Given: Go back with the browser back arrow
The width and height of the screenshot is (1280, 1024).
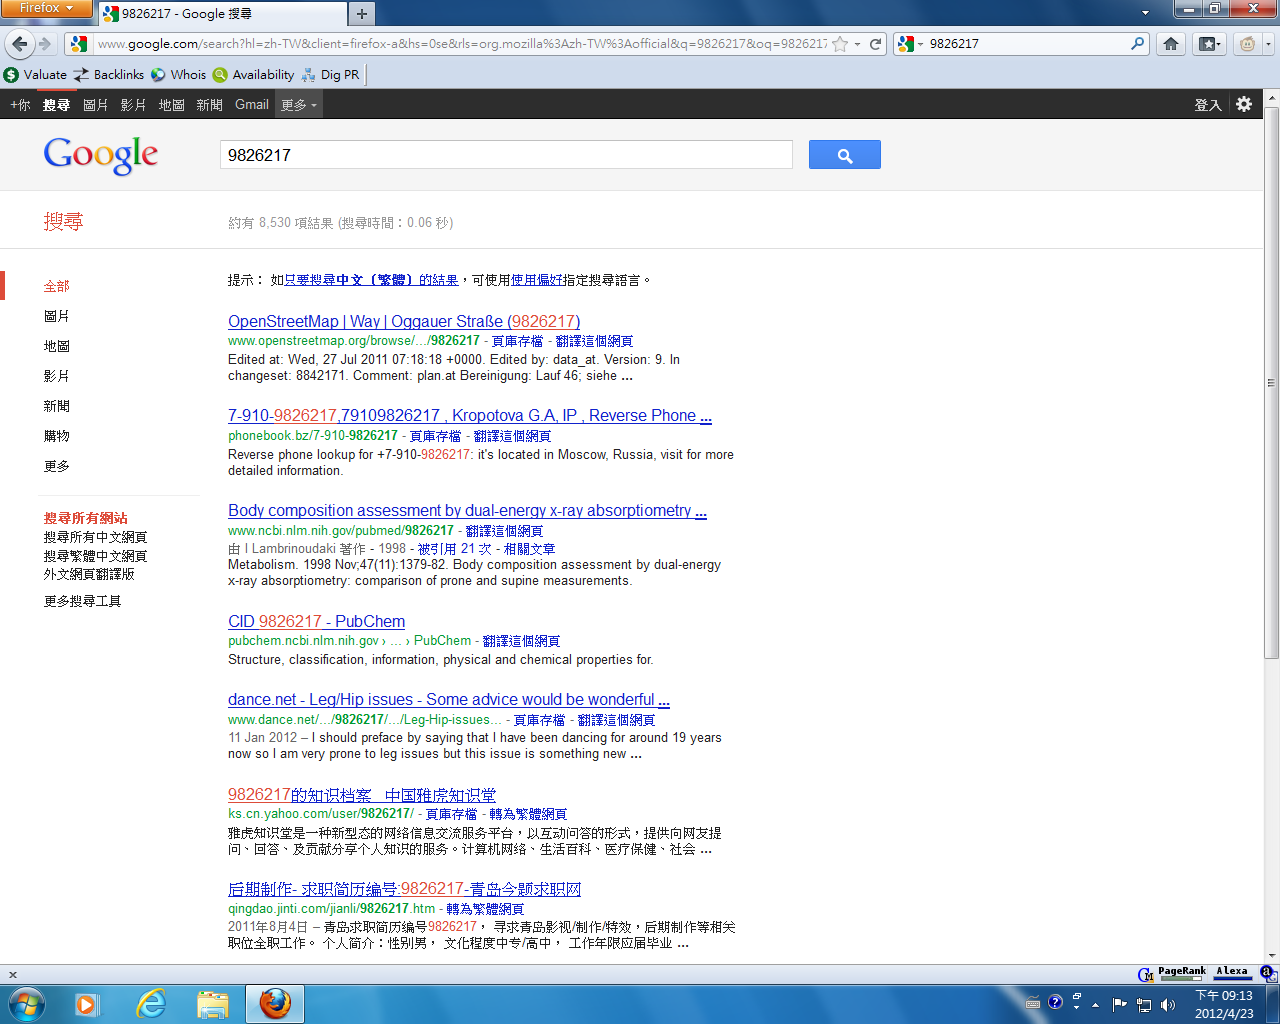Looking at the screenshot, I should pos(20,44).
